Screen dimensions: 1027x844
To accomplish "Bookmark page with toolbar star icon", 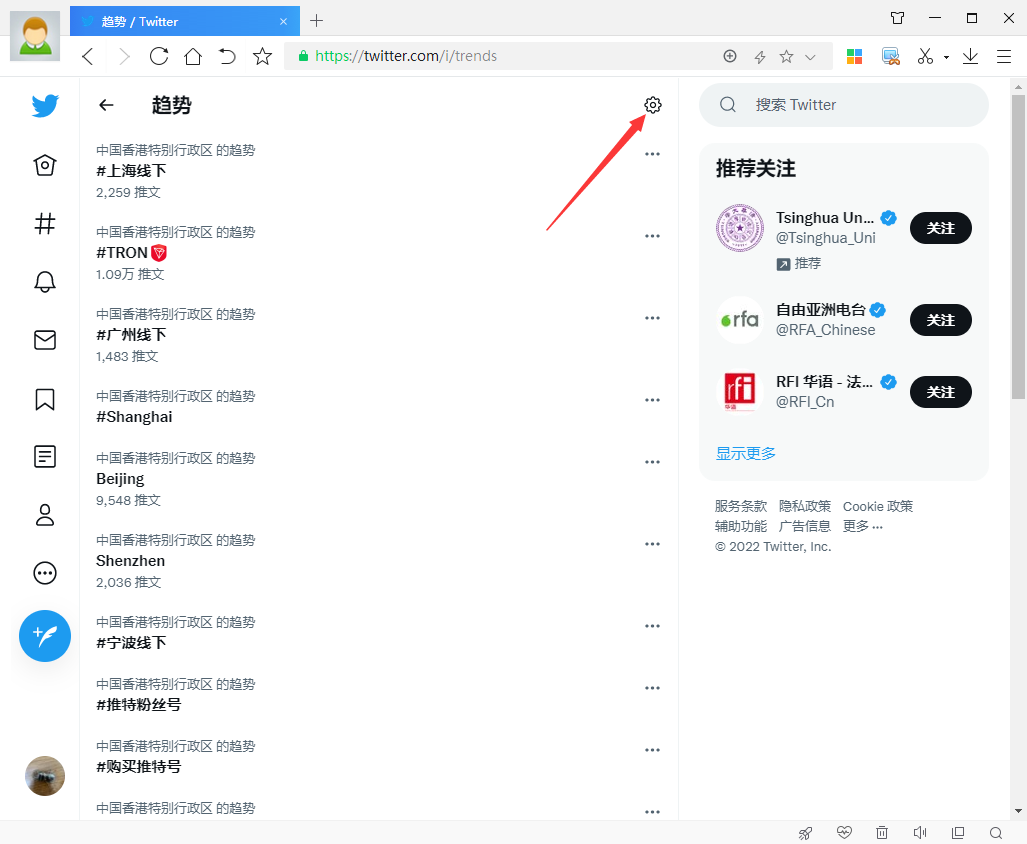I will pos(262,56).
